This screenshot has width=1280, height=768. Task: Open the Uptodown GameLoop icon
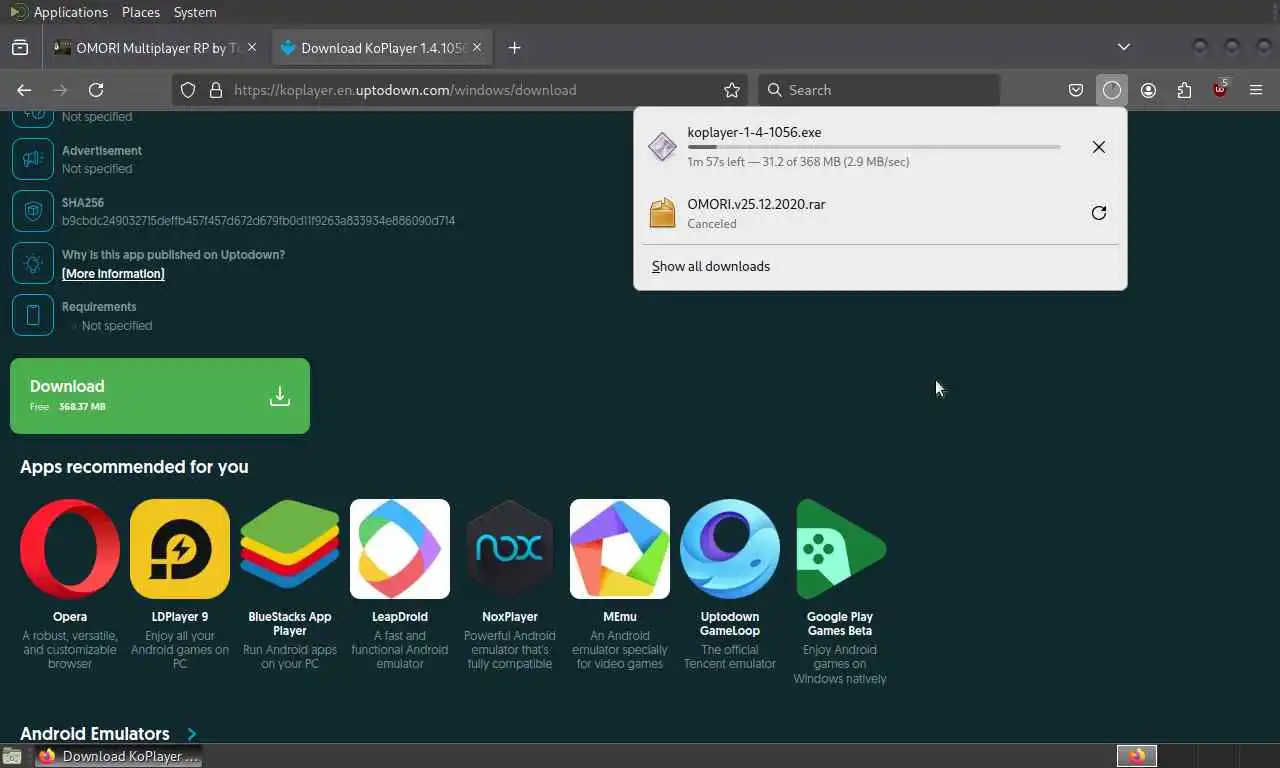(x=730, y=549)
